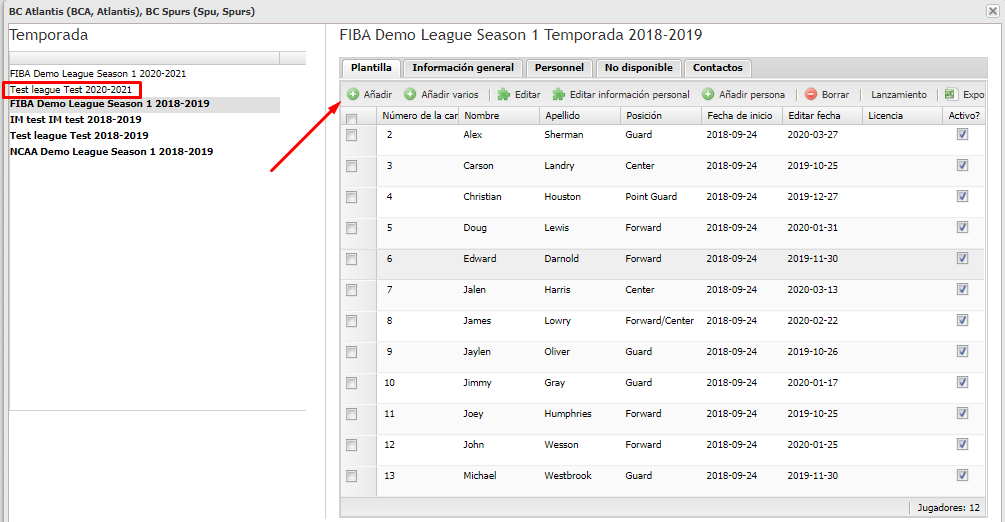Click the Export spreadsheet icon
Image resolution: width=1005 pixels, height=522 pixels.
951,94
